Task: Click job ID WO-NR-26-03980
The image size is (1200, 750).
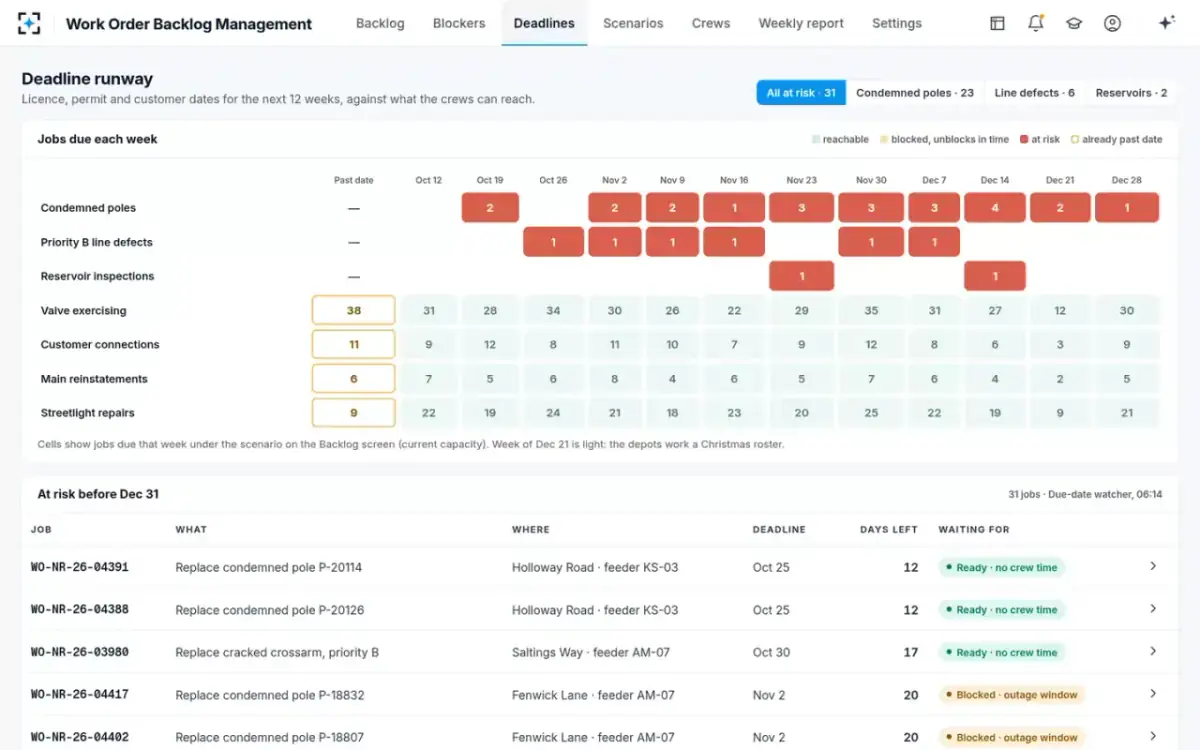Action: click(x=80, y=652)
